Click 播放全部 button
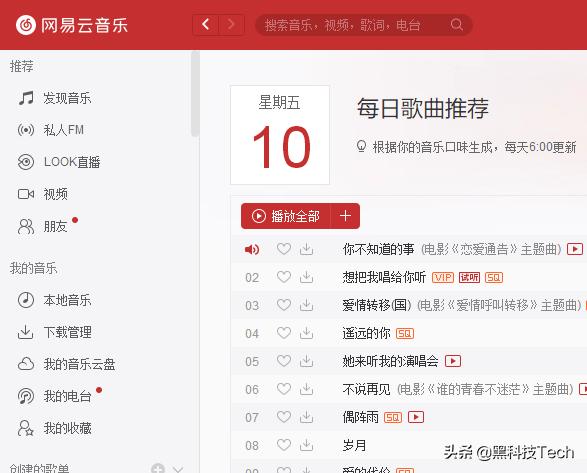Viewport: 587px width, 473px height. tap(286, 216)
